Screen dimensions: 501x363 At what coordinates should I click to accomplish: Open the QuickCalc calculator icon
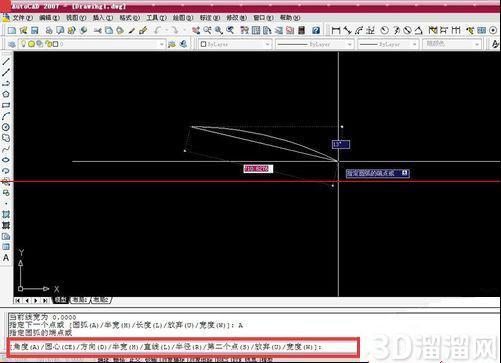(301, 31)
